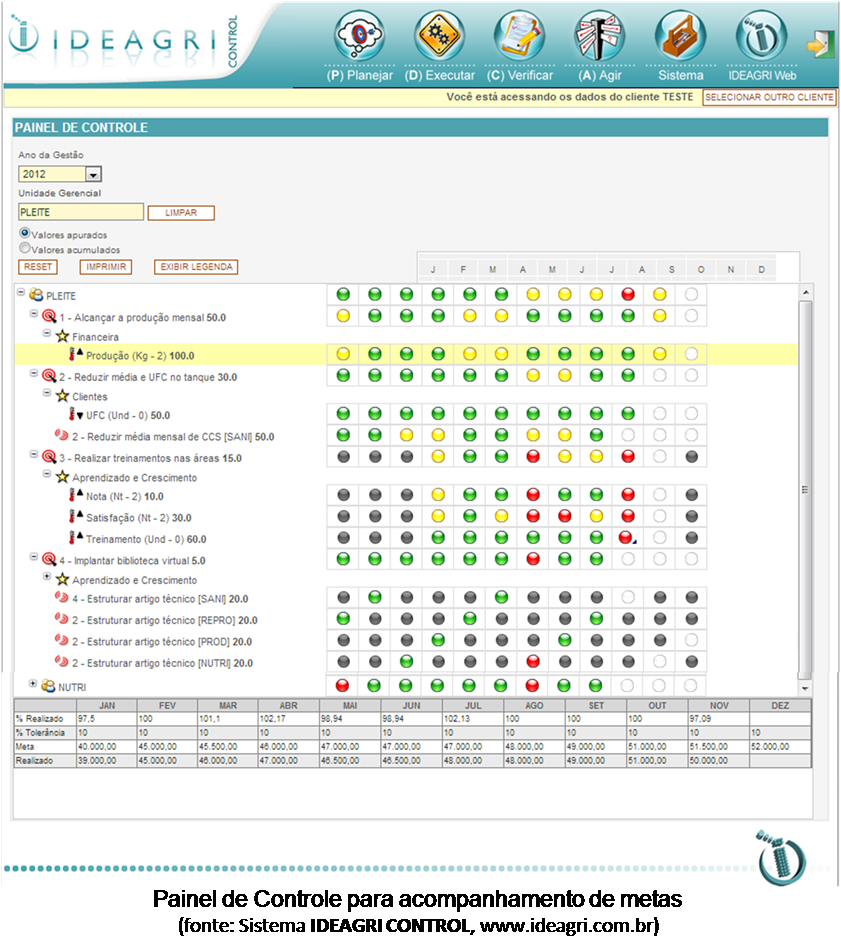
Task: Select 2 - Estruturar artigo técnico [PROD] row
Action: pos(162,641)
